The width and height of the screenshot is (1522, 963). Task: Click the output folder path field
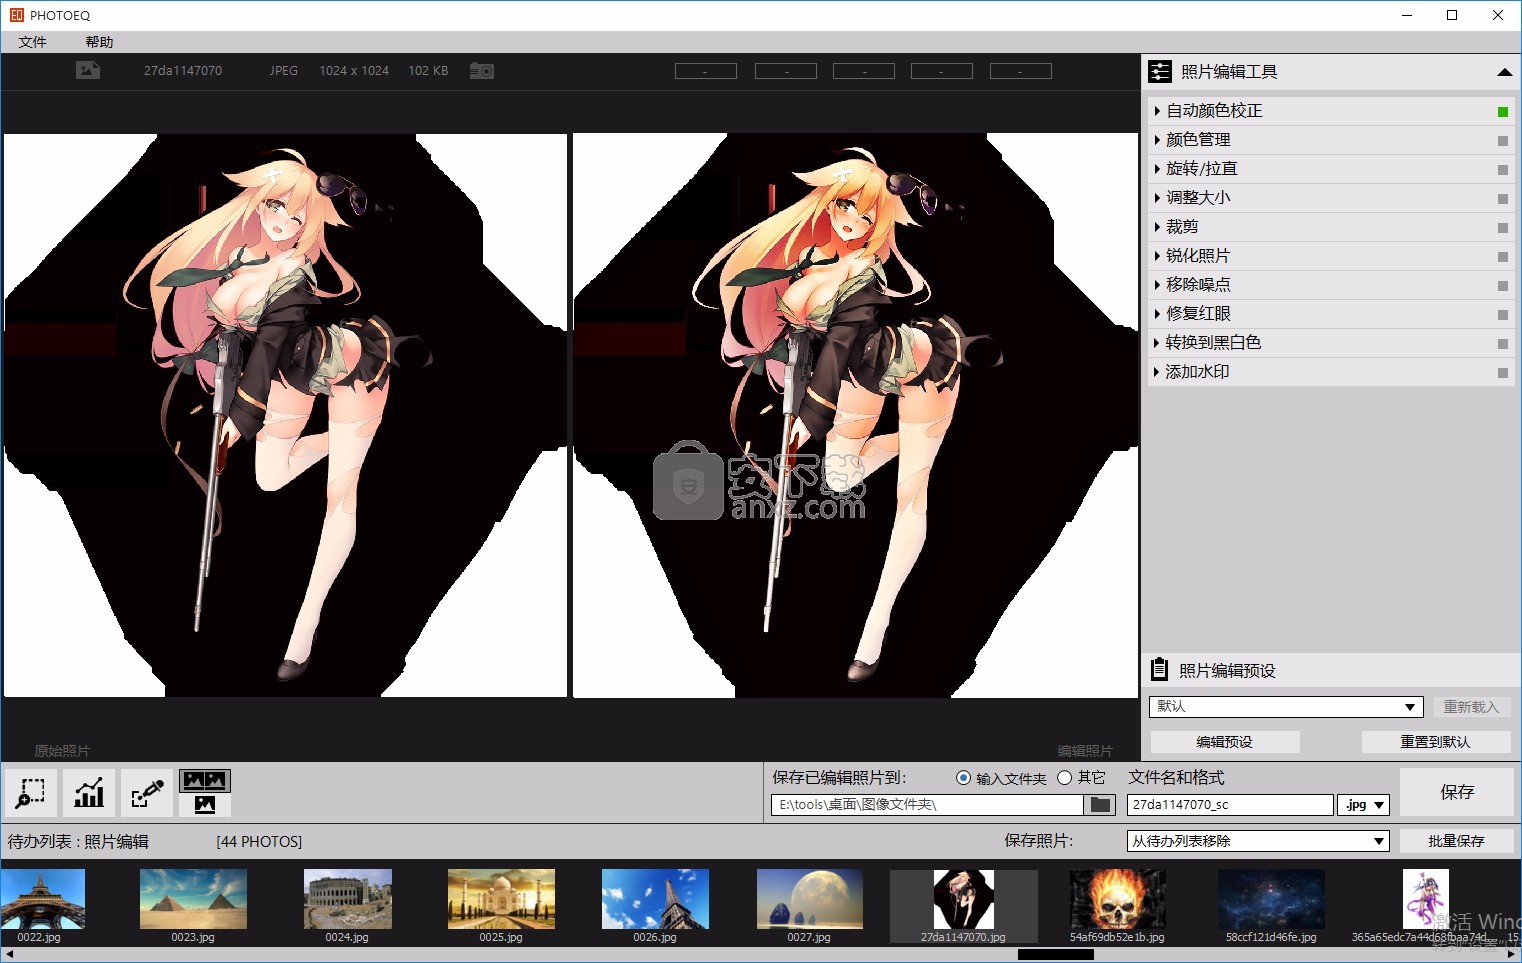click(x=927, y=805)
